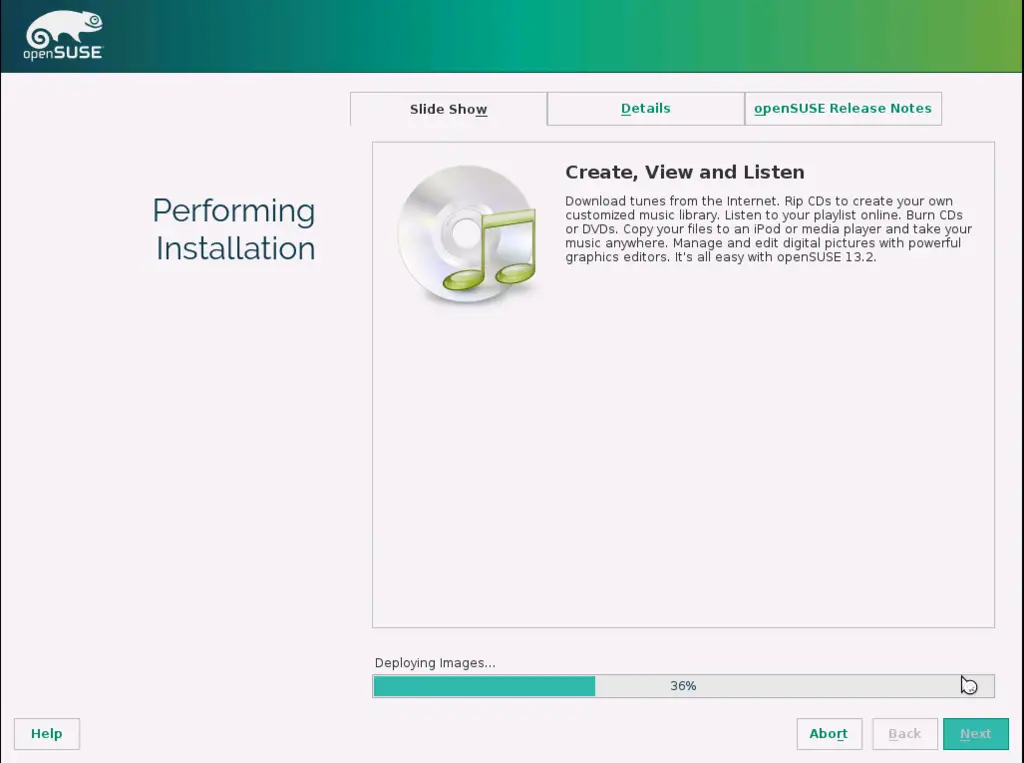Open the Details tab
The height and width of the screenshot is (763, 1024).
point(645,108)
